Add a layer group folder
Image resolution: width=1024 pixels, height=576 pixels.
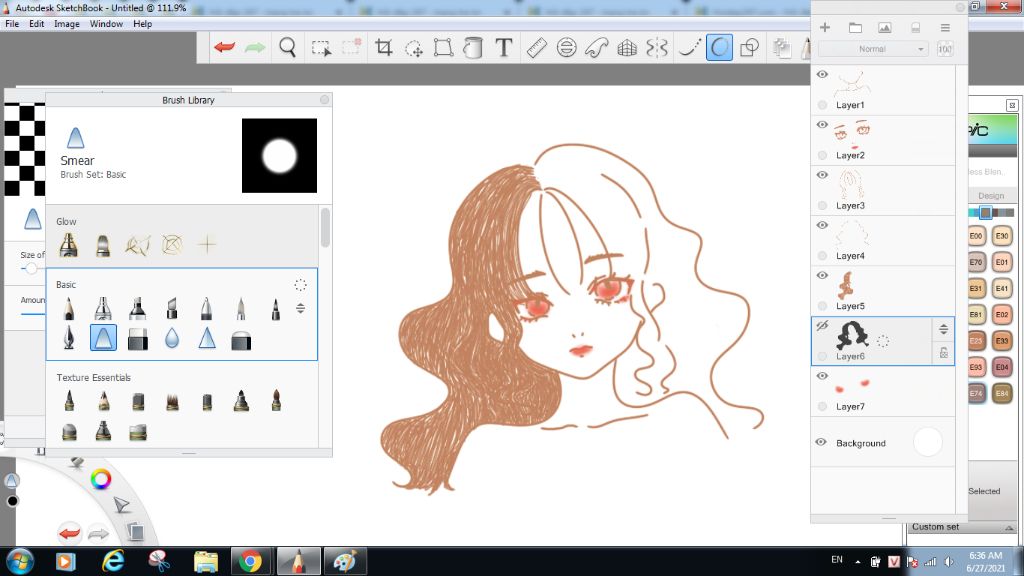tap(855, 27)
